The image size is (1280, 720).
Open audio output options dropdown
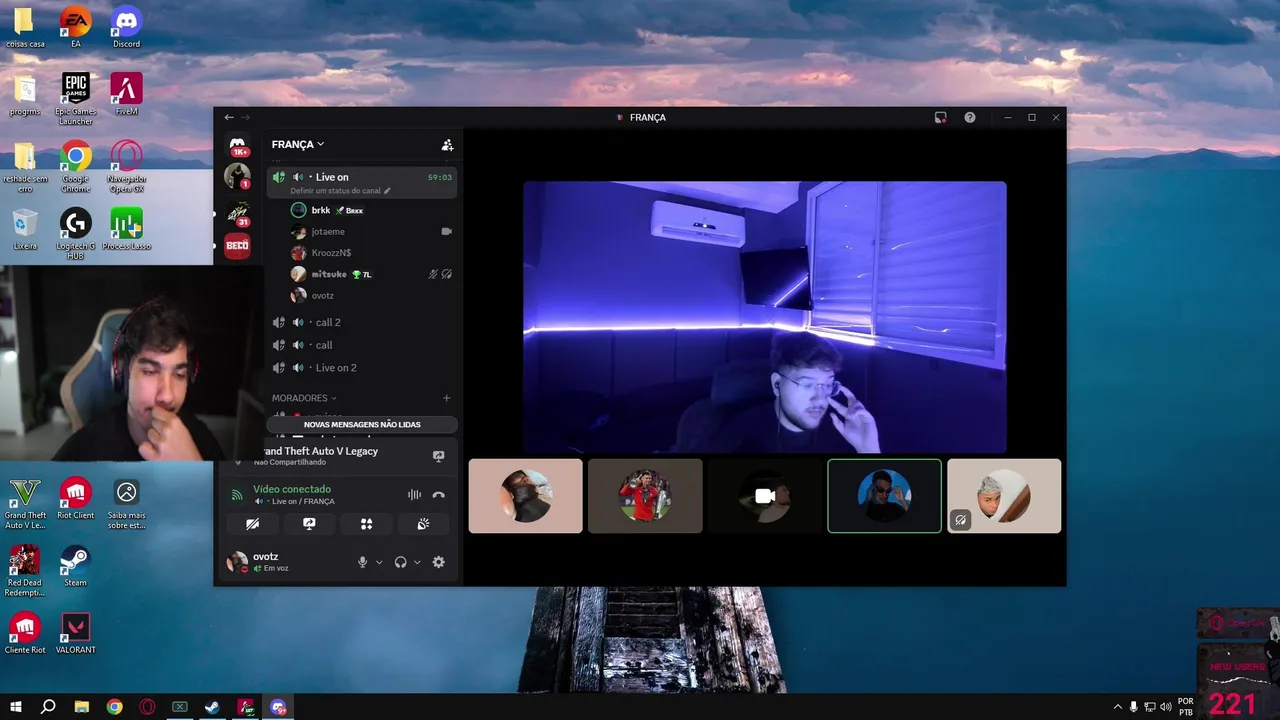[417, 562]
